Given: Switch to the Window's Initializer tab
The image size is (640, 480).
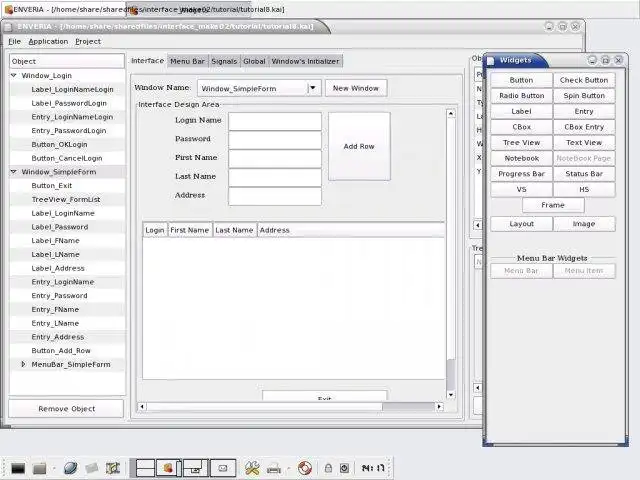Looking at the screenshot, I should (305, 61).
